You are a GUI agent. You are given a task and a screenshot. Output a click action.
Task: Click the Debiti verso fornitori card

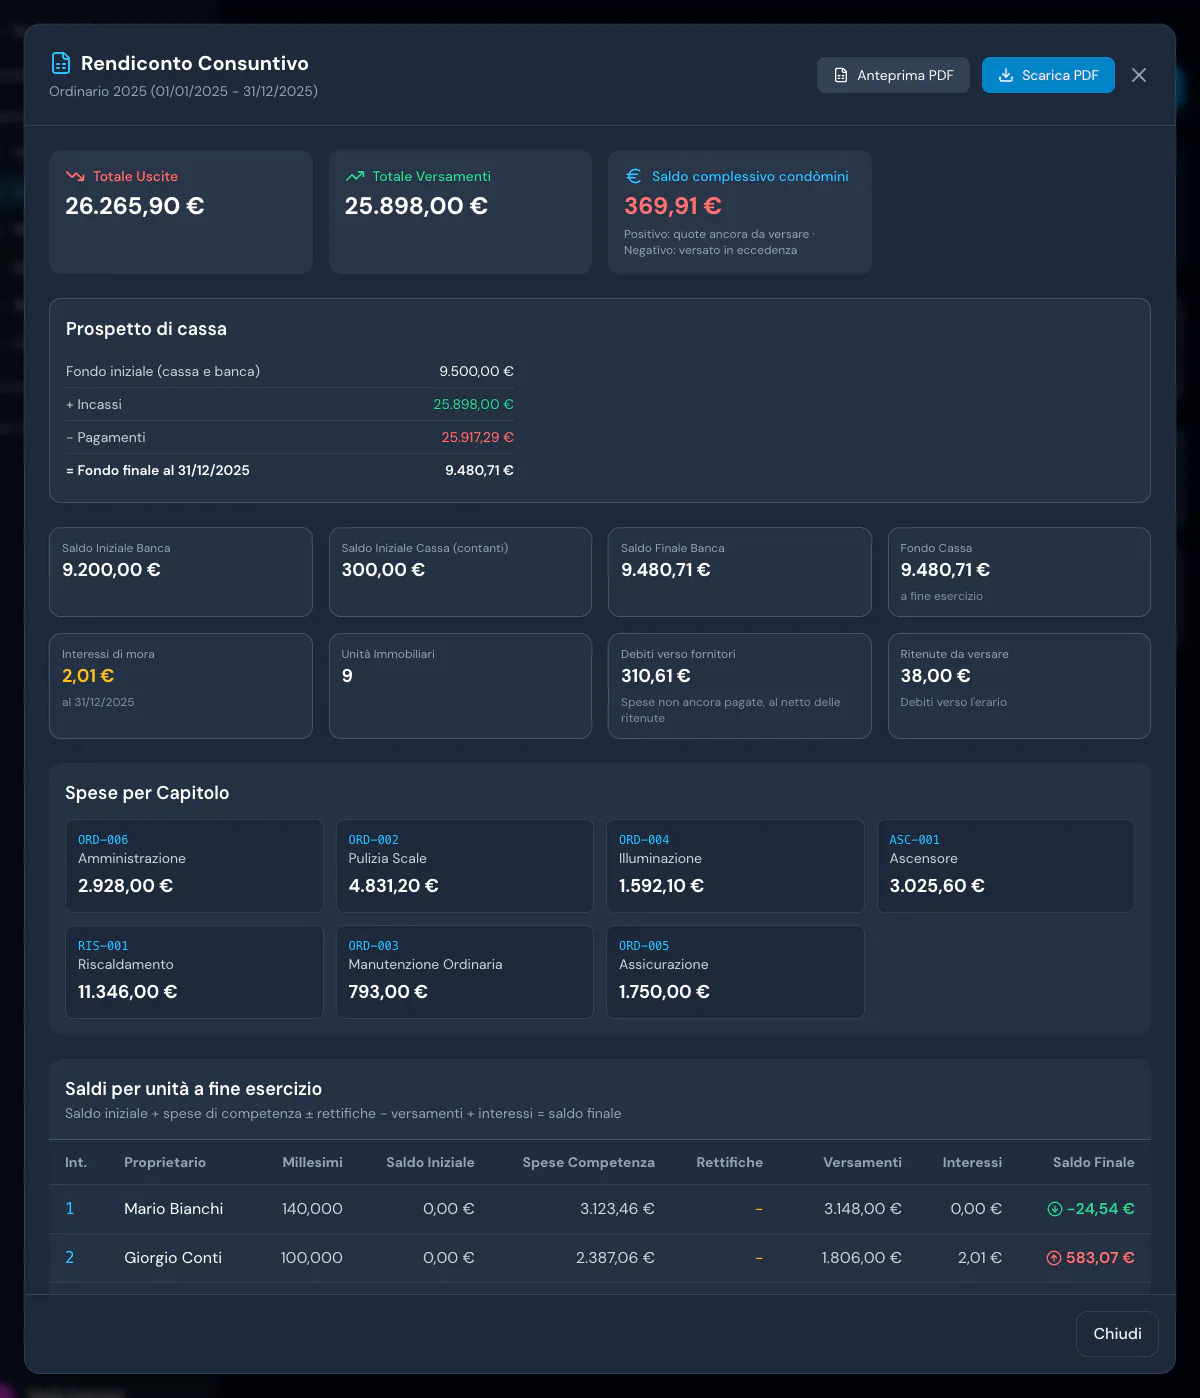(740, 686)
